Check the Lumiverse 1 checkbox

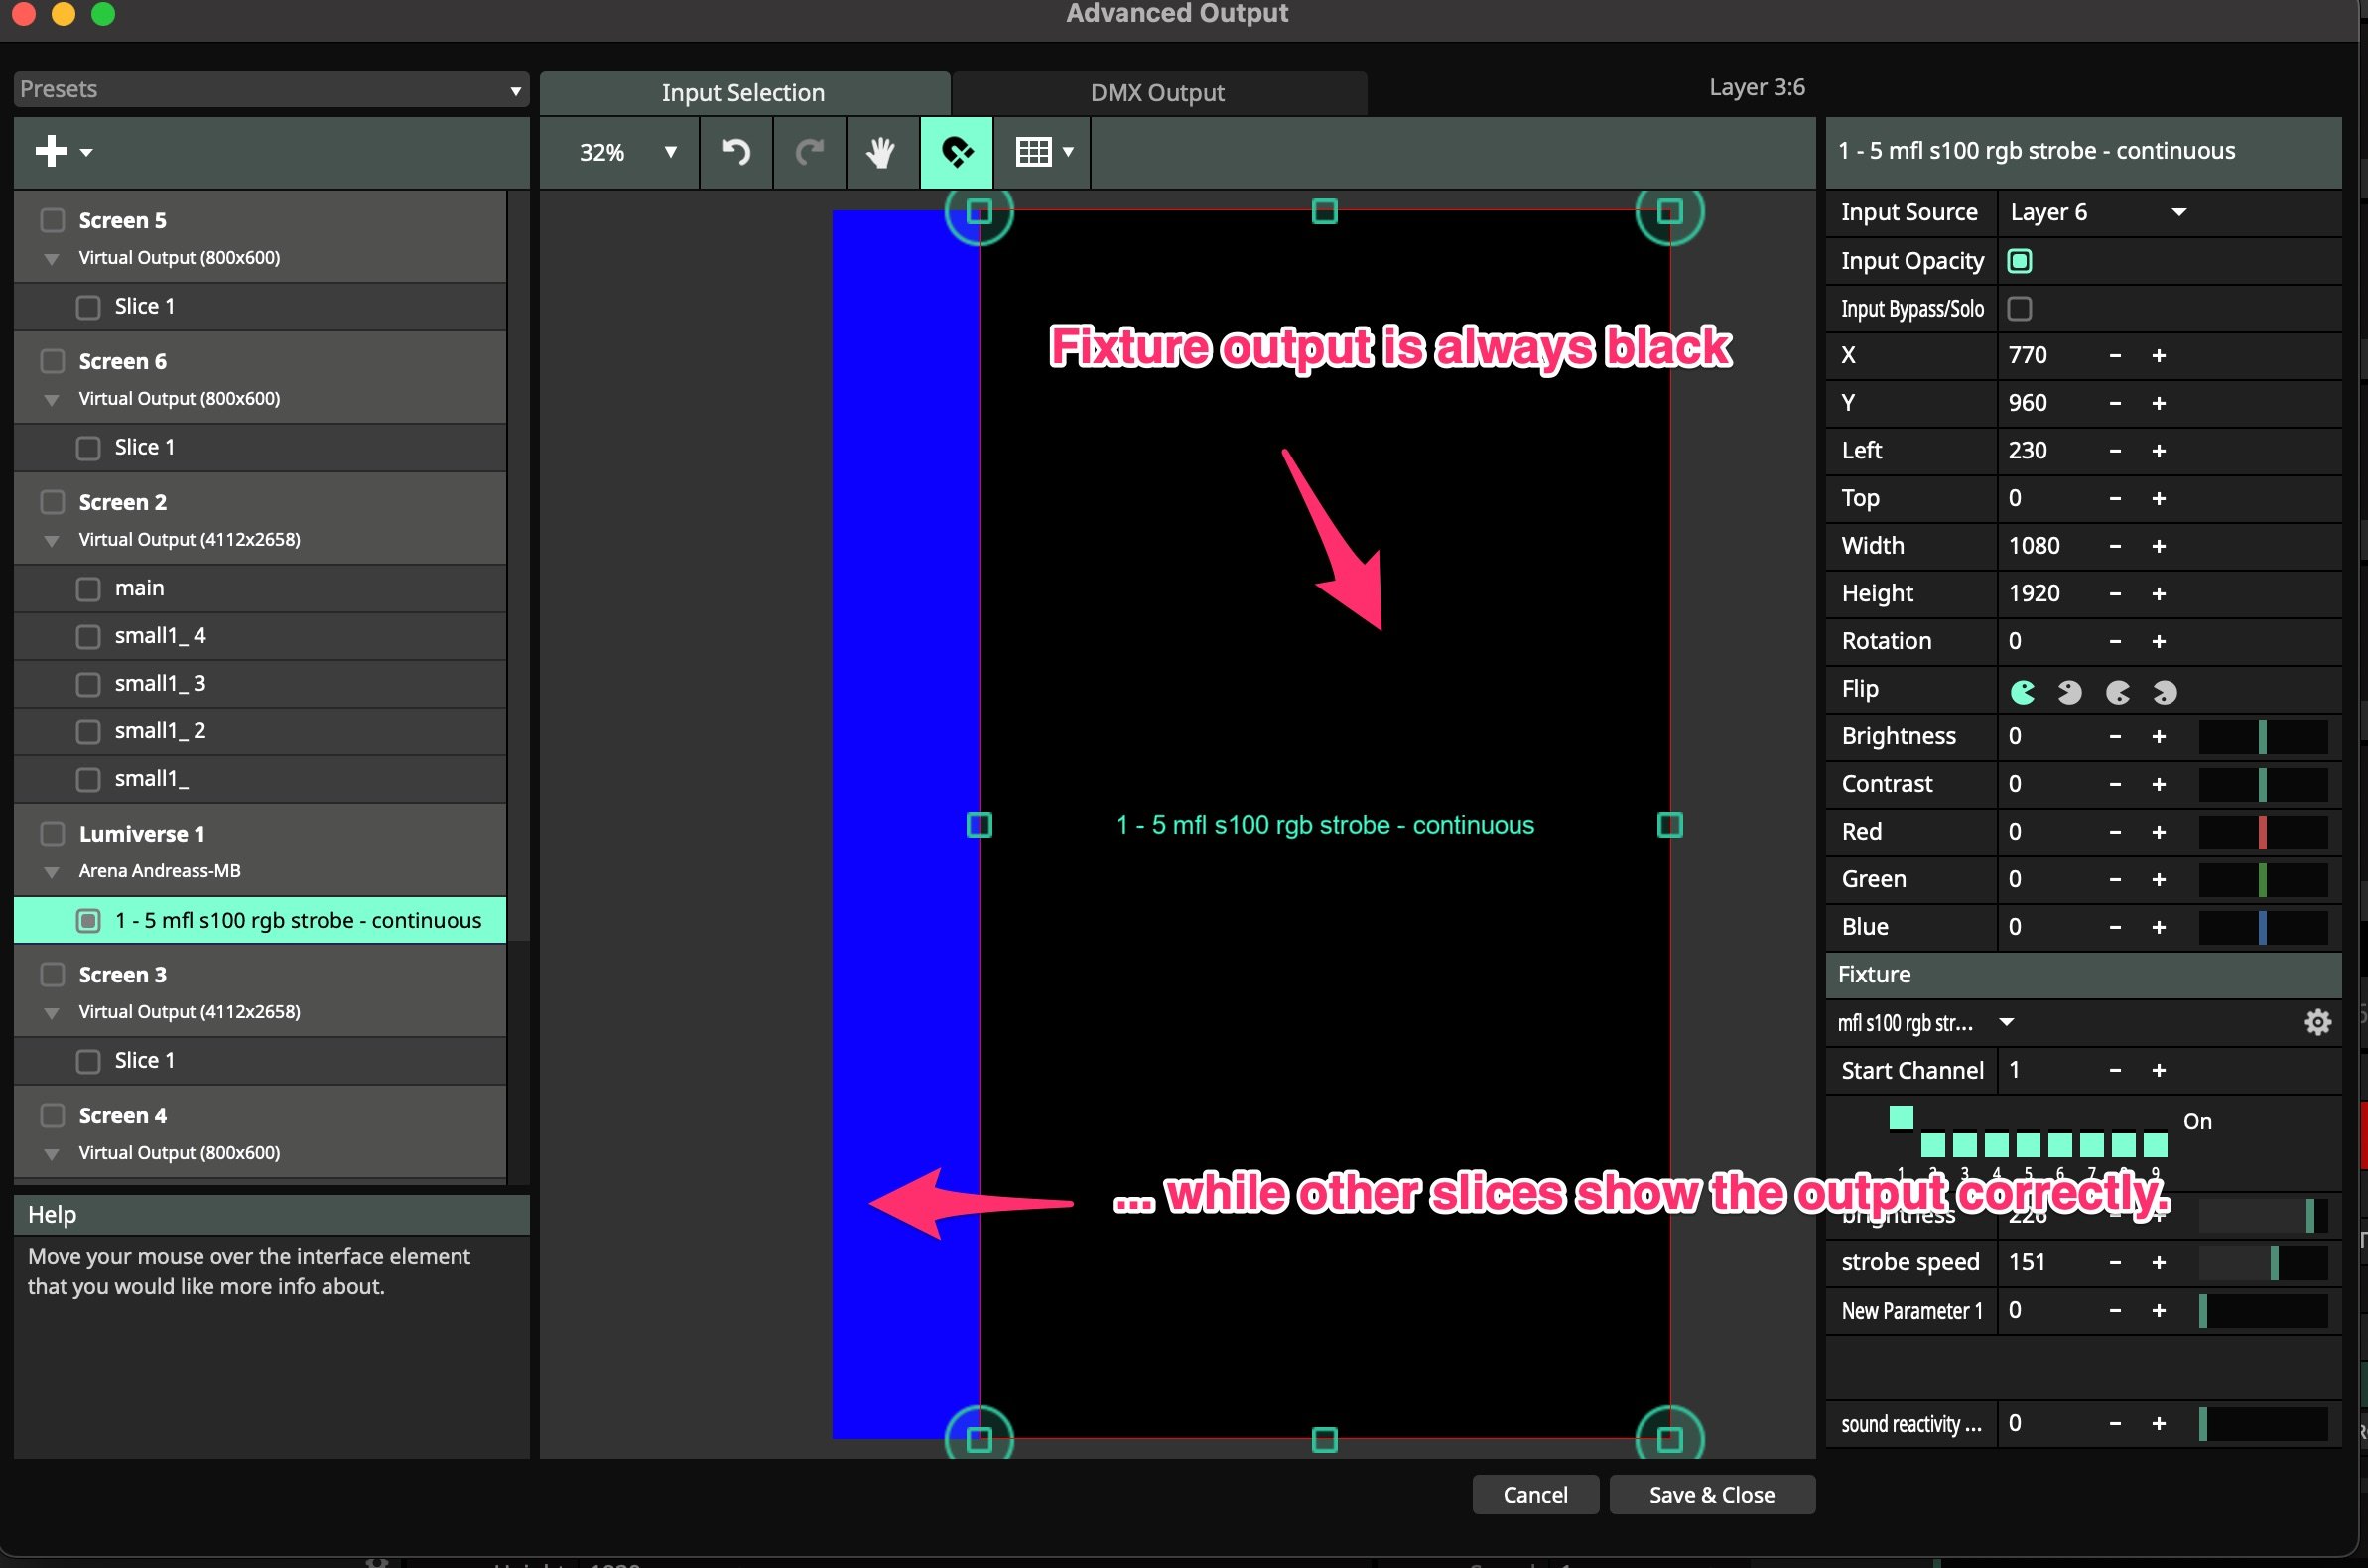[52, 833]
